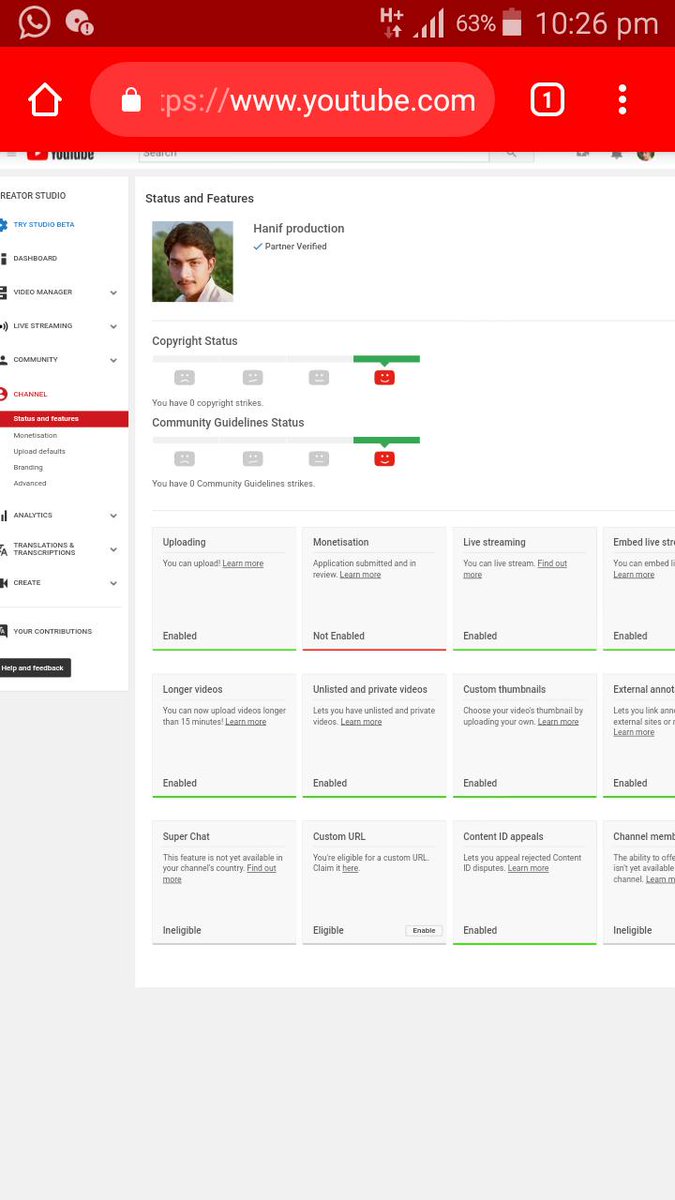Click the Enable button in Custom URL card
This screenshot has height=1200, width=675.
pyautogui.click(x=424, y=930)
